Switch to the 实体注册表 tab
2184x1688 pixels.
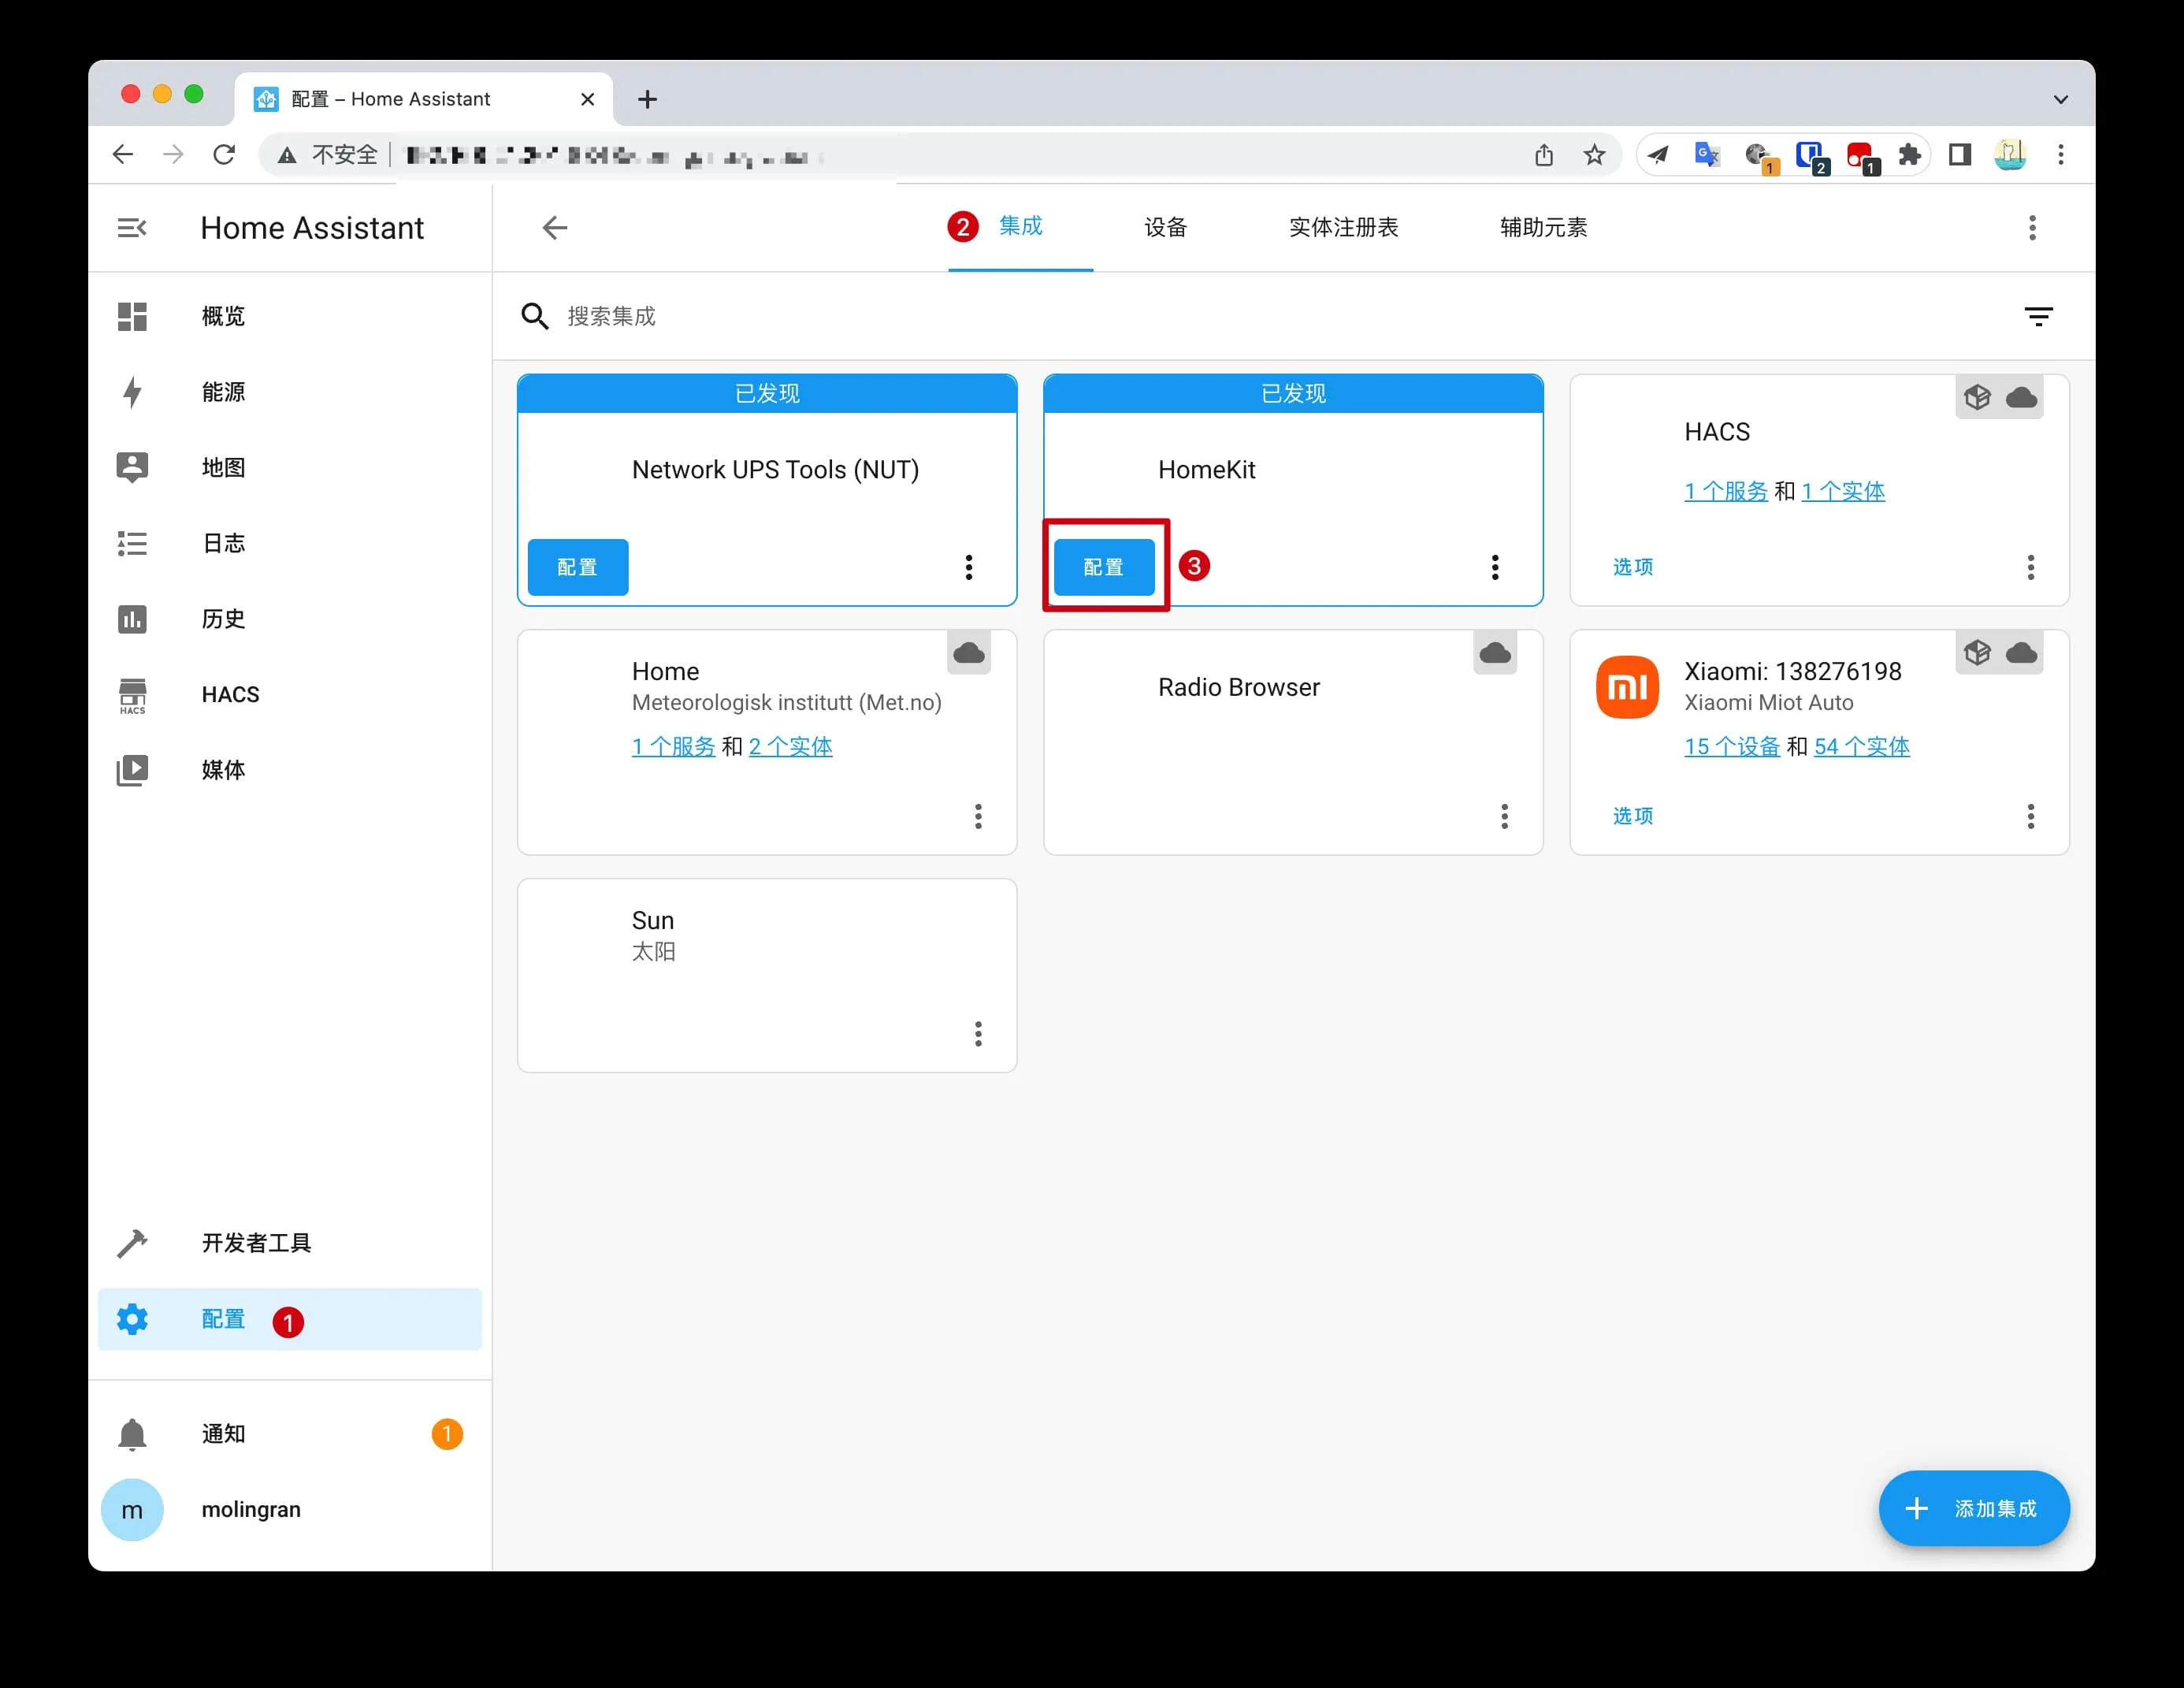click(1343, 228)
